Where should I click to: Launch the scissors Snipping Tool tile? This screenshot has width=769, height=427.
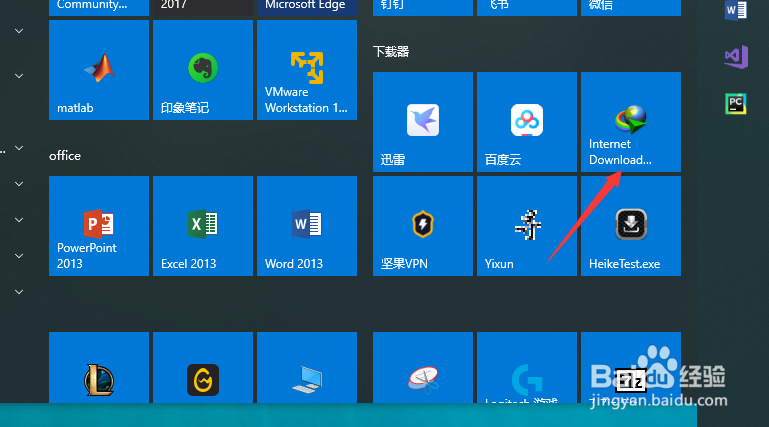(423, 368)
